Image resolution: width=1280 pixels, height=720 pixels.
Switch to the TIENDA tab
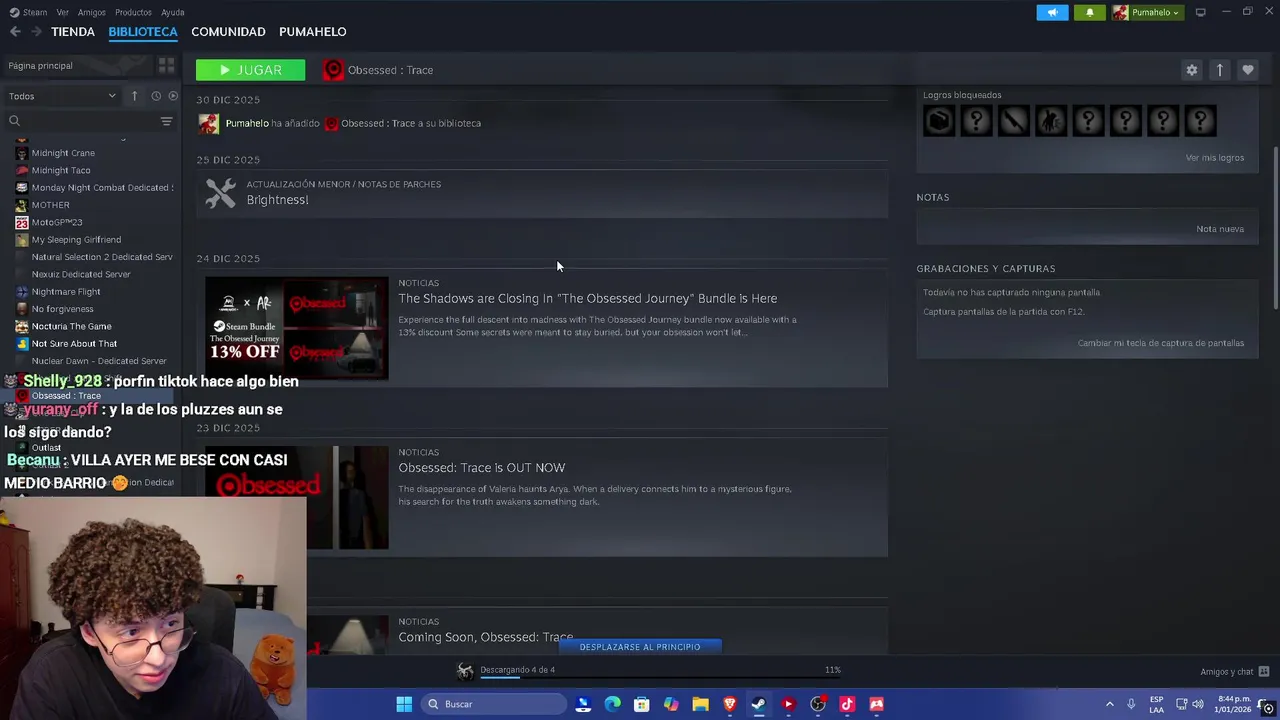coord(73,32)
